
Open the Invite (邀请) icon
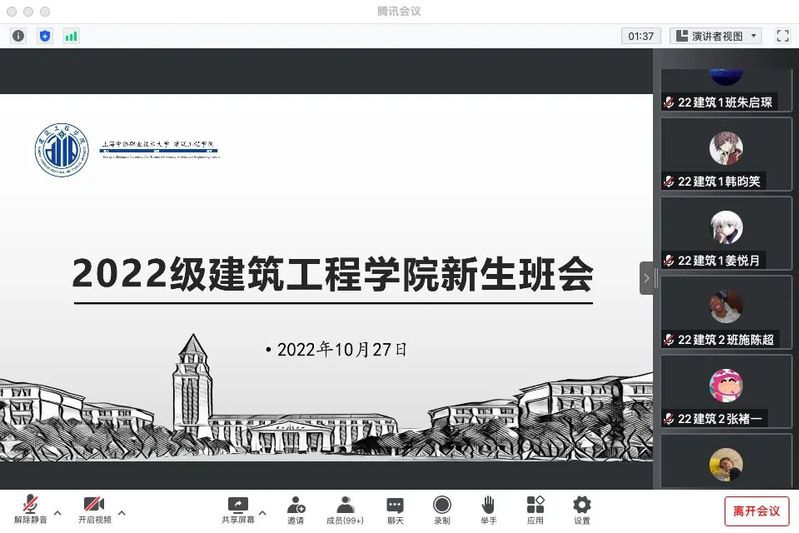pos(296,509)
